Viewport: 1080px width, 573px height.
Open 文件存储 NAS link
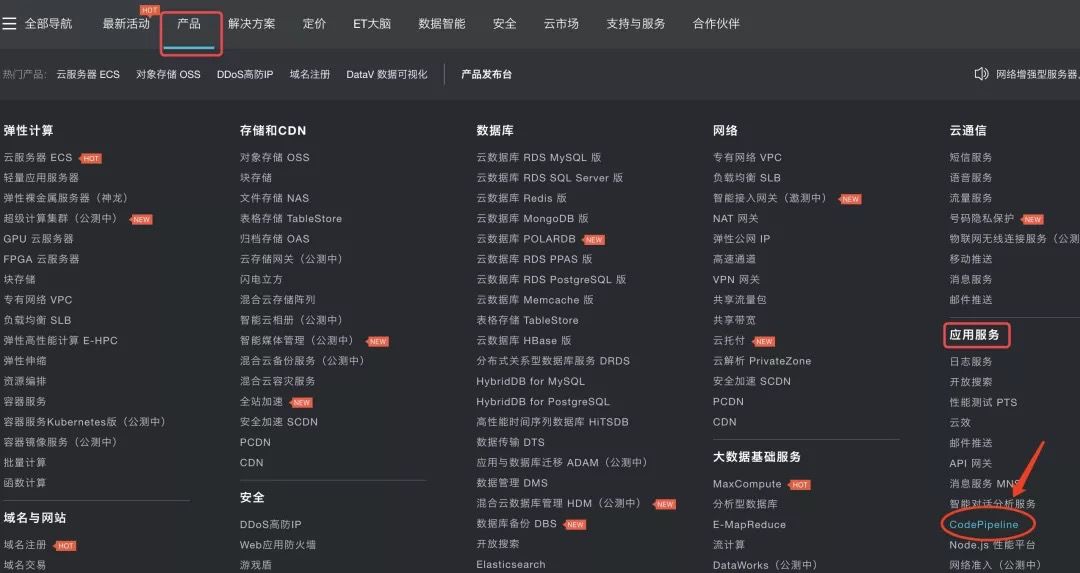274,198
